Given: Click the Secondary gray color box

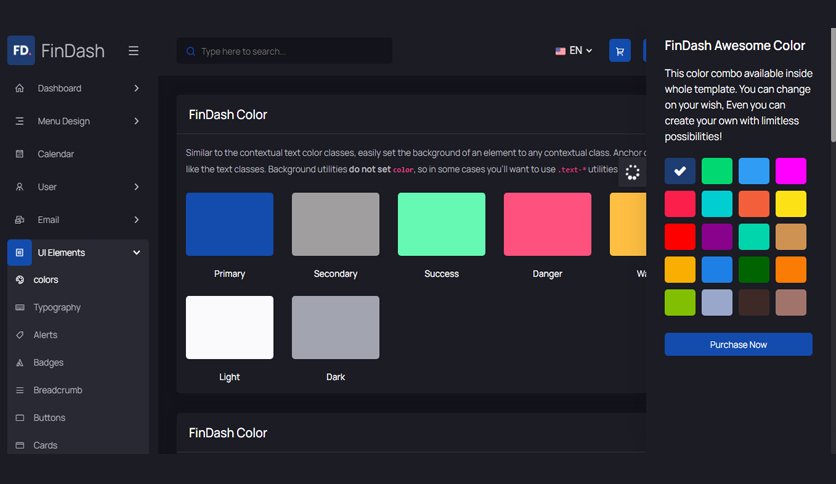Looking at the screenshot, I should (x=335, y=224).
